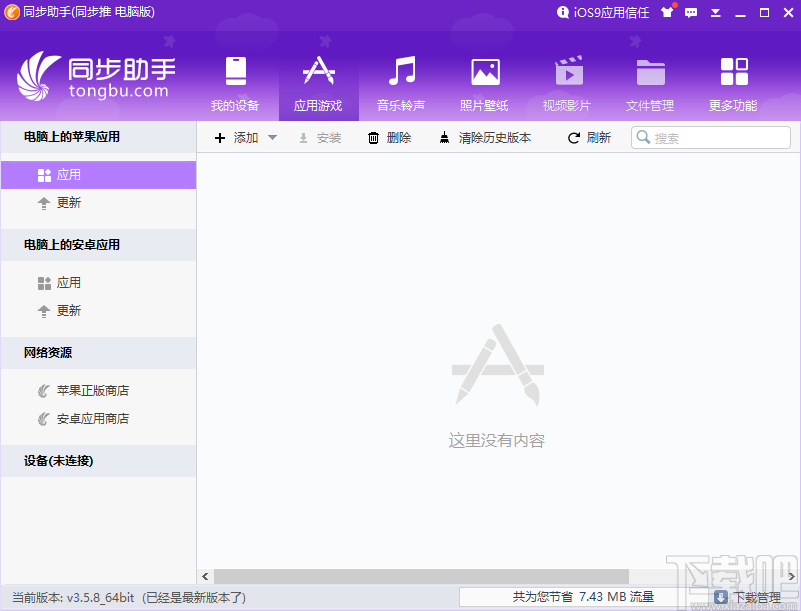Open 照片壁纸 management
The width and height of the screenshot is (801, 611).
tap(485, 80)
